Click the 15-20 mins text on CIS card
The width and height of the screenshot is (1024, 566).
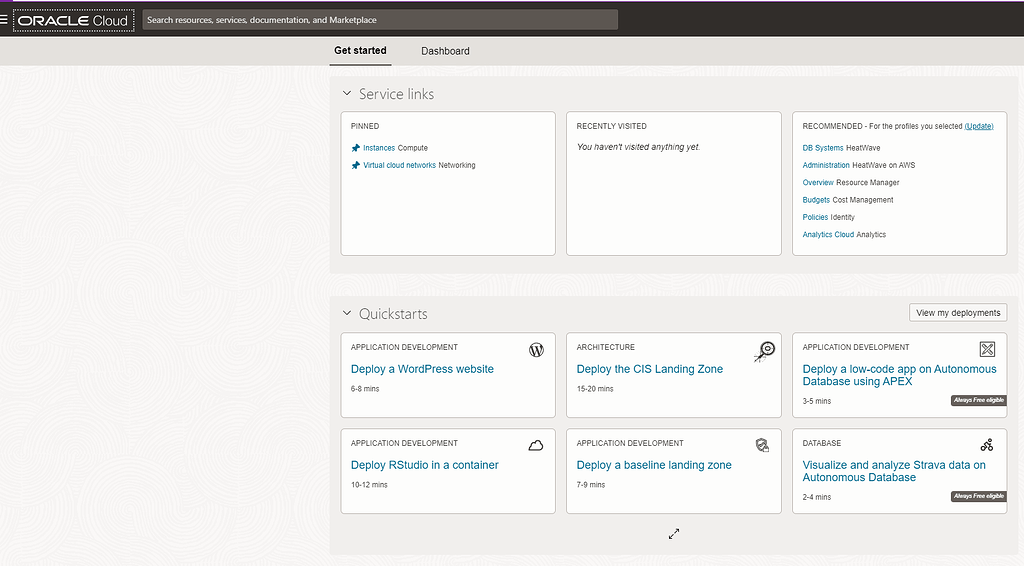pyautogui.click(x=595, y=388)
